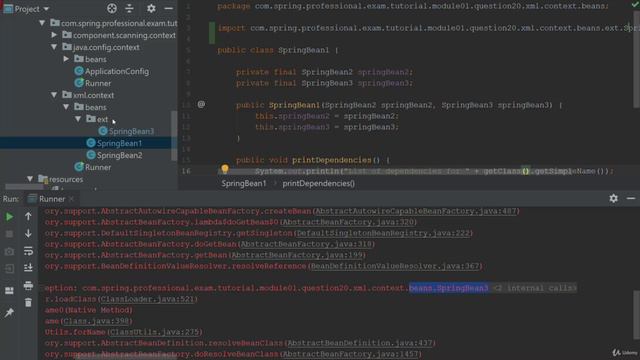Click the print console icon
Screen dimensions: 640x360
28,285
